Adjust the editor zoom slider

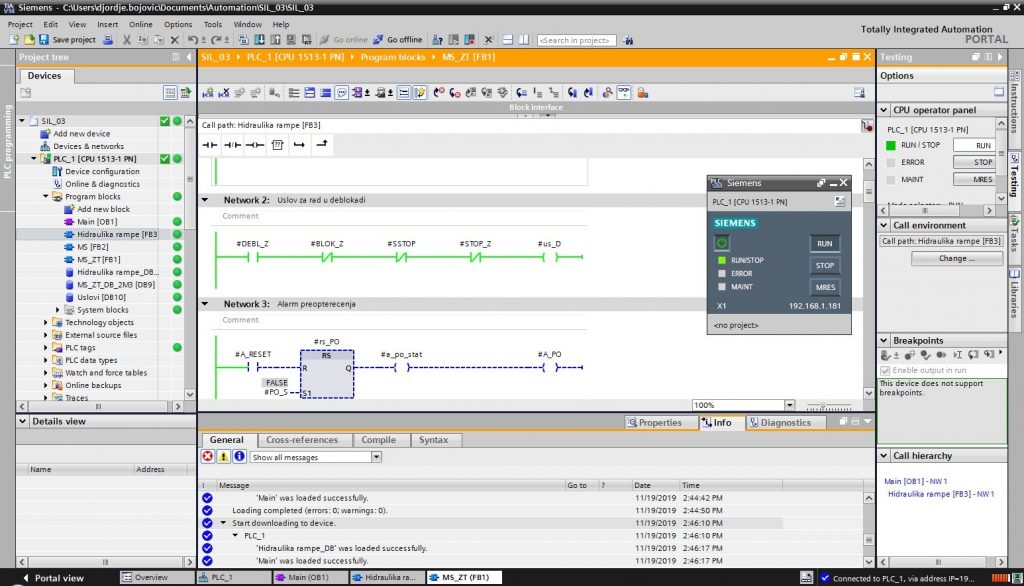(822, 404)
